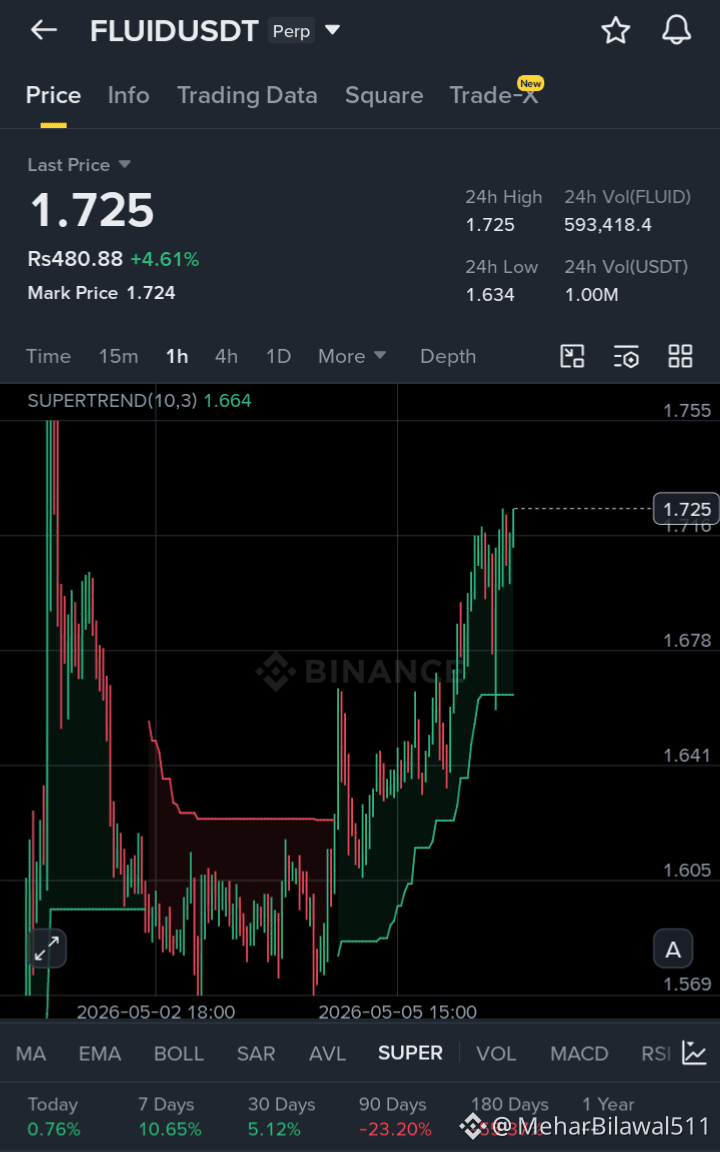720x1152 pixels.
Task: Open chart drawing tools icon
Action: 572,356
